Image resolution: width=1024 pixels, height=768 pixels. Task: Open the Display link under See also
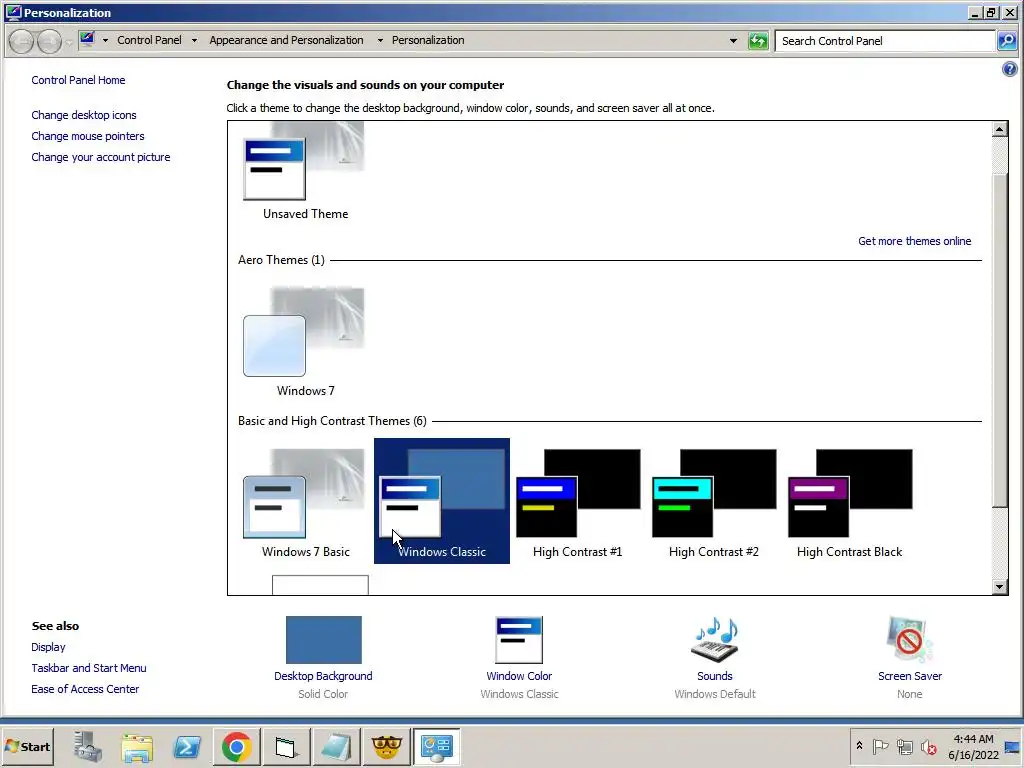48,647
